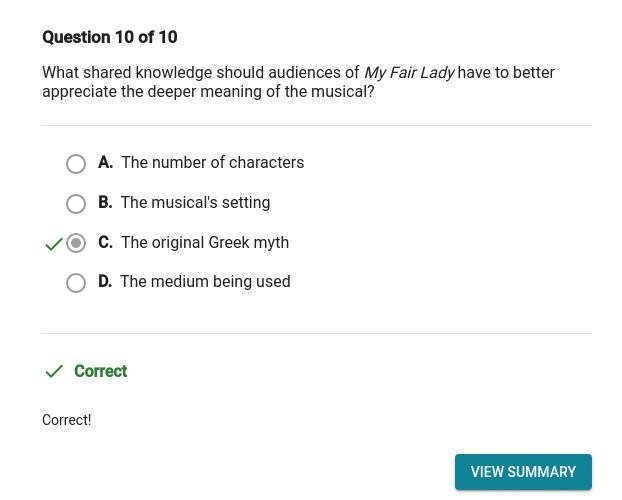Click 'The original Greek myth' answer text
622x500 pixels.
coord(205,243)
